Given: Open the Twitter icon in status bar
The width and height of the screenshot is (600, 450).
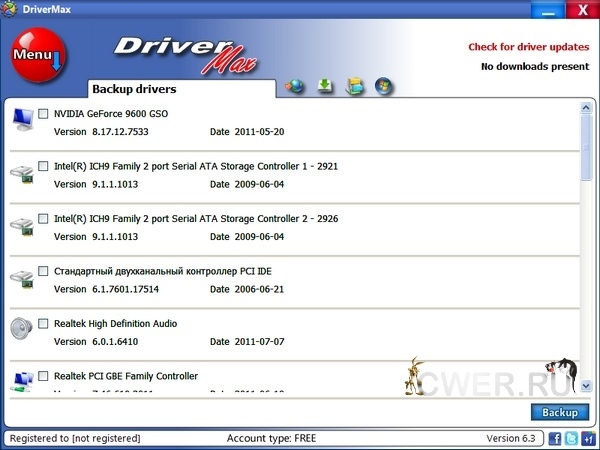Looking at the screenshot, I should point(571,438).
